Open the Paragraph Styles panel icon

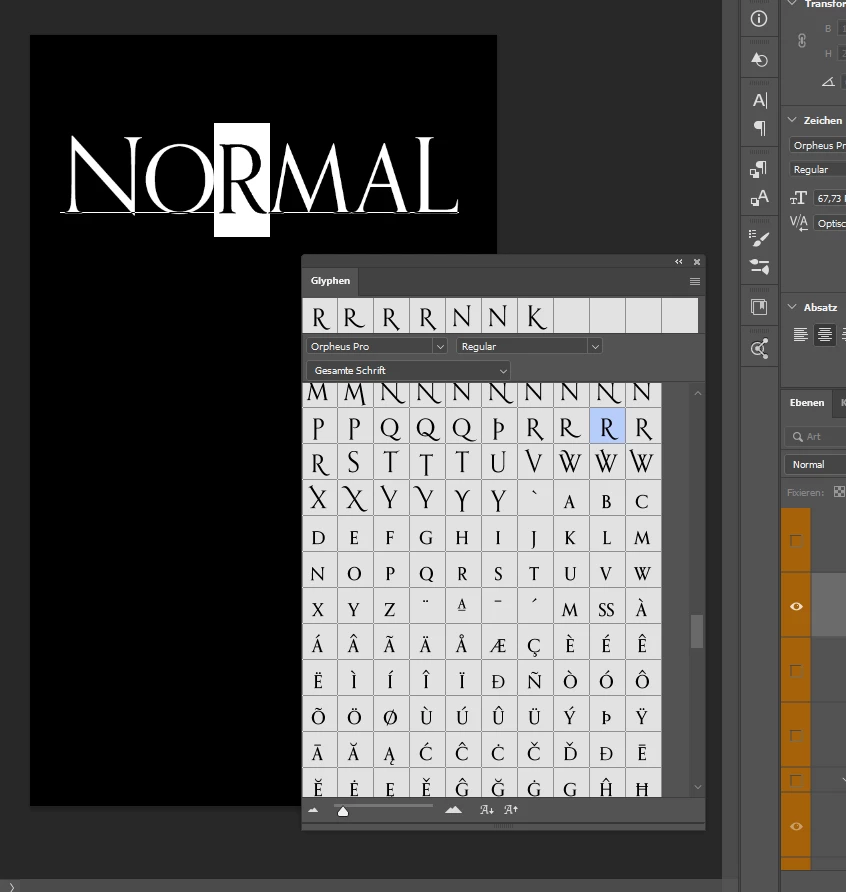point(759,170)
